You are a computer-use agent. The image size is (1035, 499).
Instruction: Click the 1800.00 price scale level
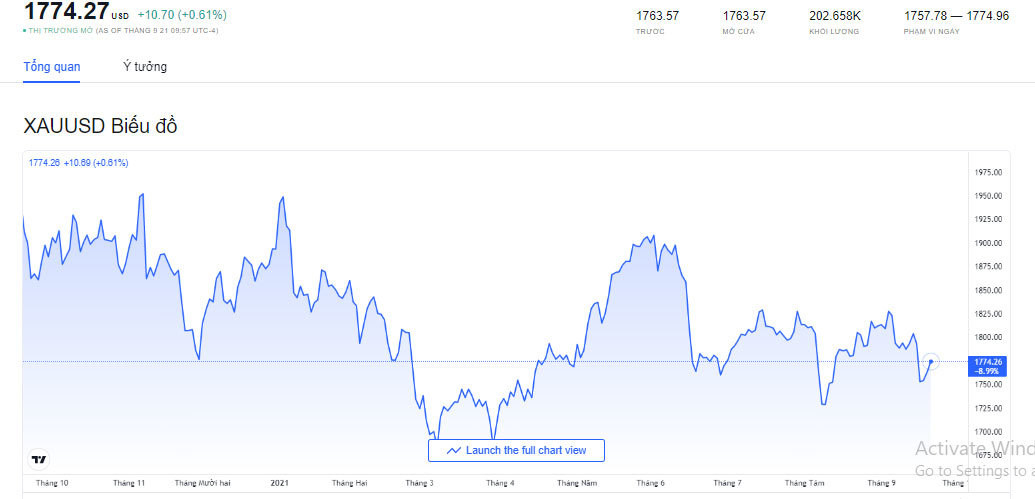[x=989, y=338]
